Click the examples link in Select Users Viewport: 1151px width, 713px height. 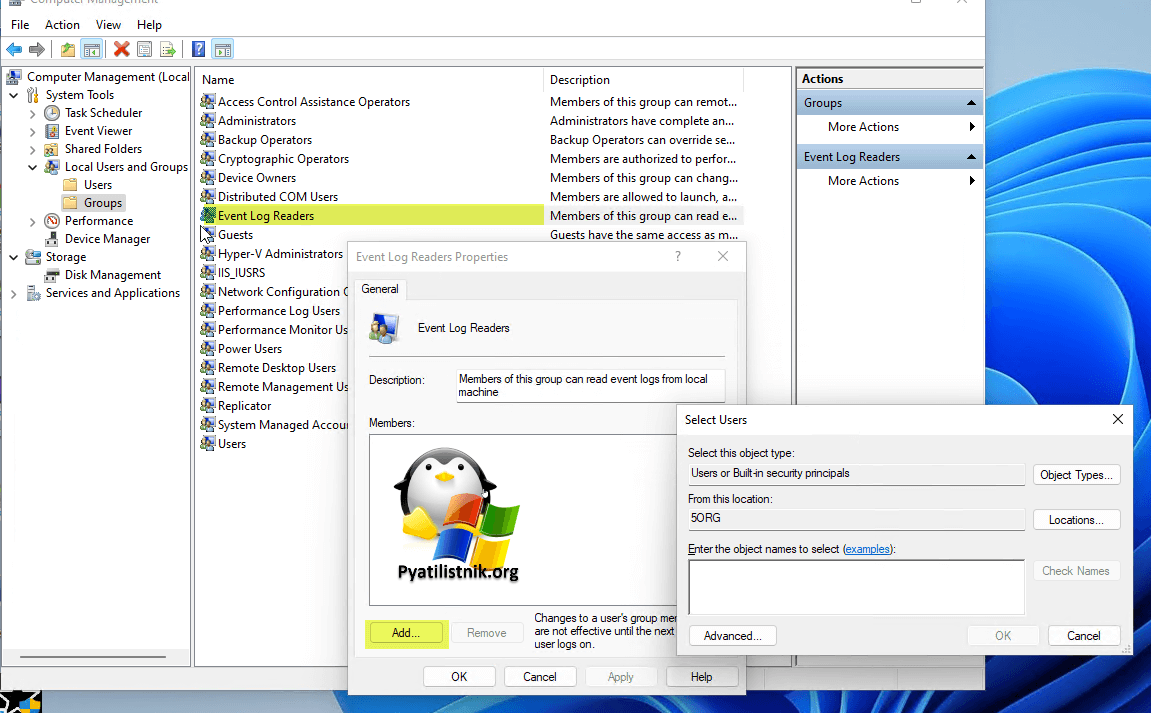click(867, 549)
